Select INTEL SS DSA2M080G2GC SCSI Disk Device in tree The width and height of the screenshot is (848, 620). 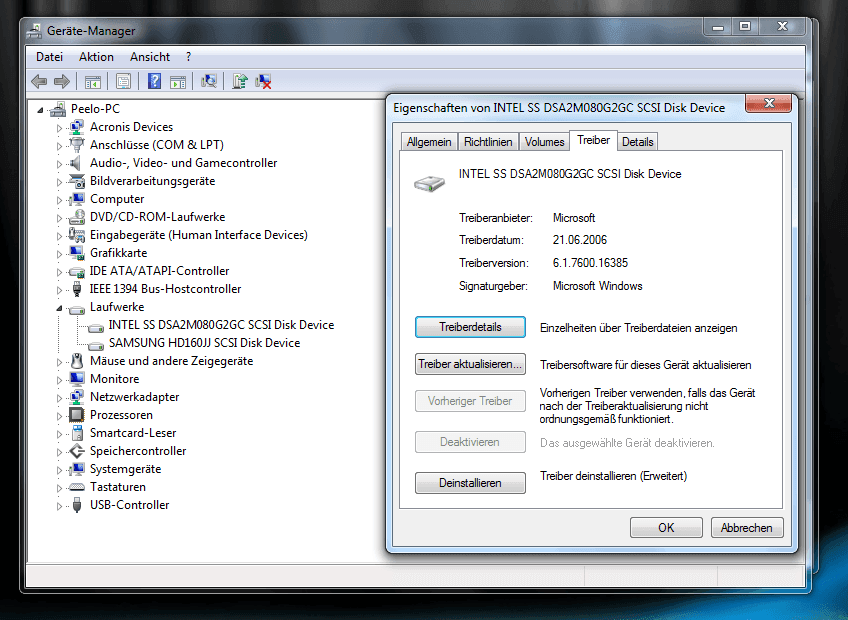[x=221, y=325]
